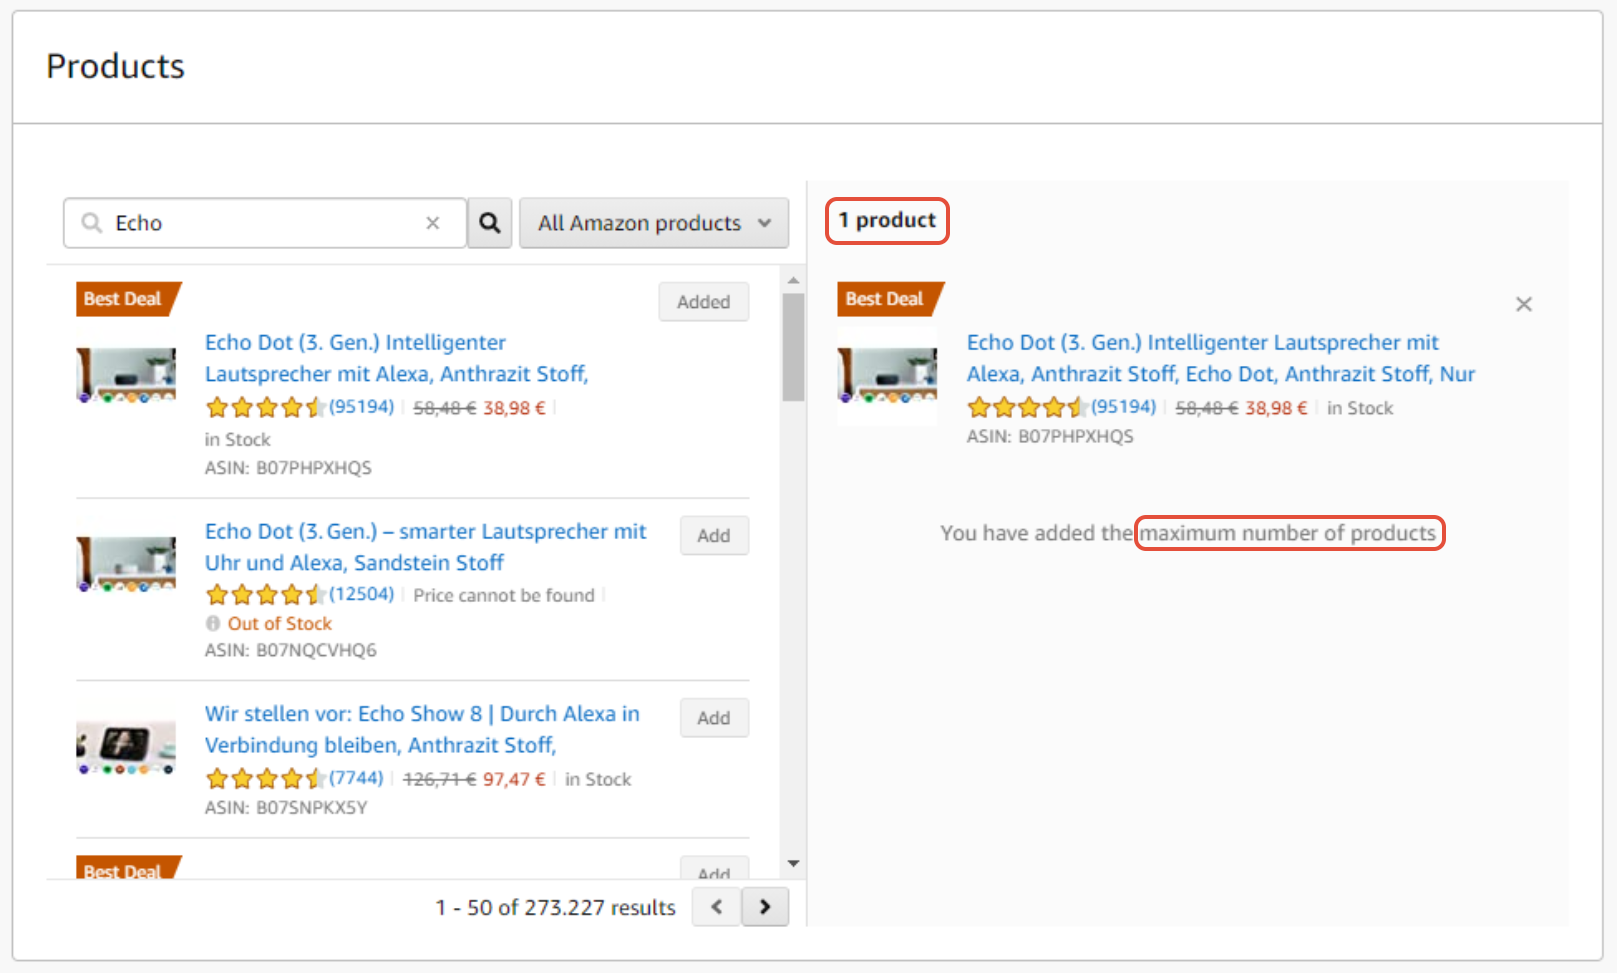Click the Products heading
Image resolution: width=1617 pixels, height=973 pixels.
click(x=115, y=66)
